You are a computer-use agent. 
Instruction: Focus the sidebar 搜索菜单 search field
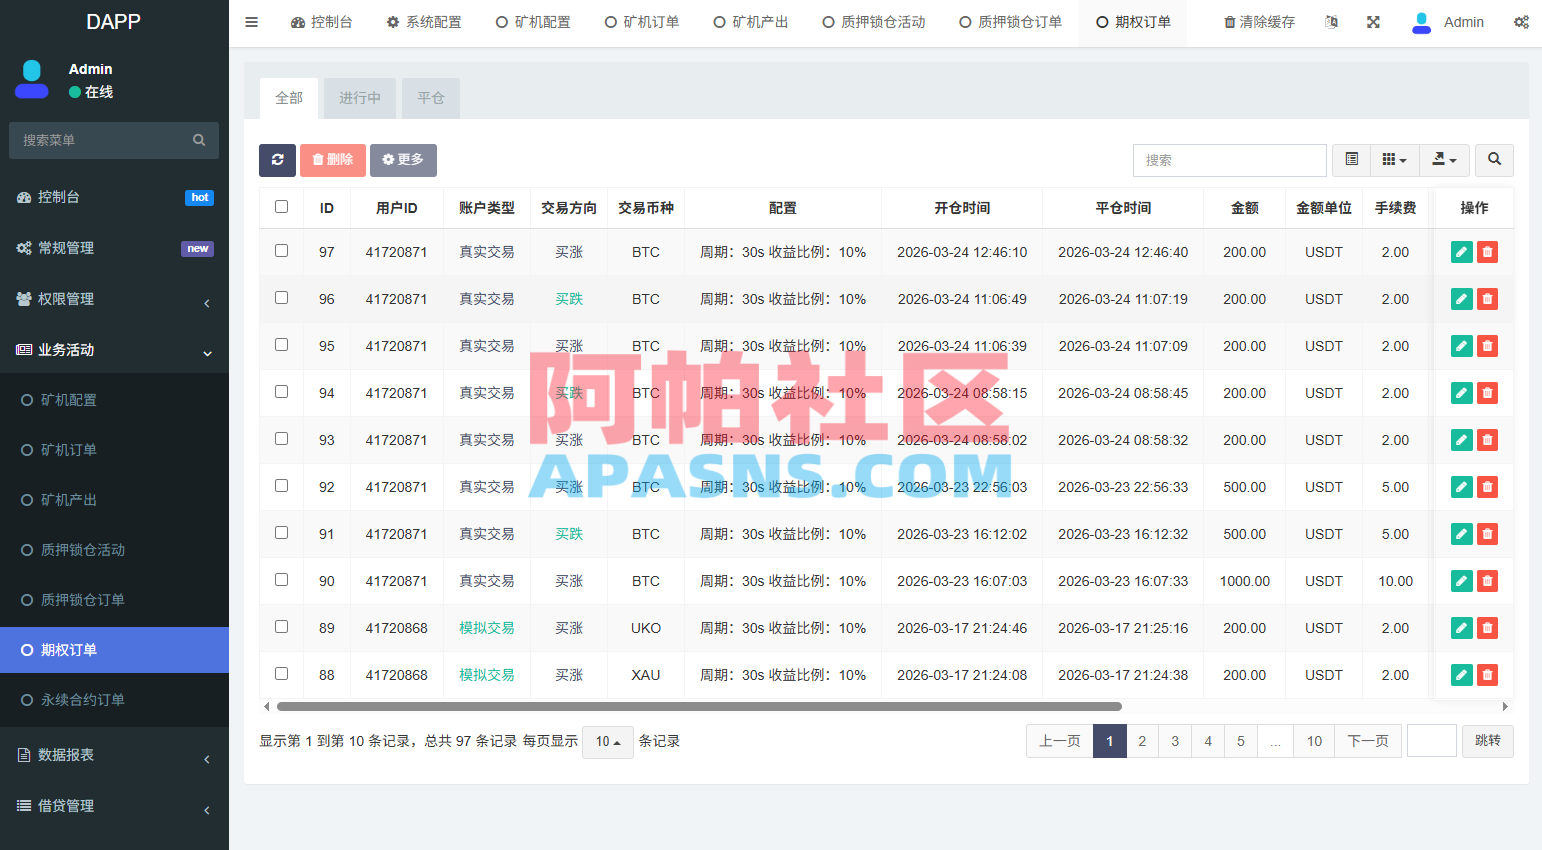tap(114, 140)
